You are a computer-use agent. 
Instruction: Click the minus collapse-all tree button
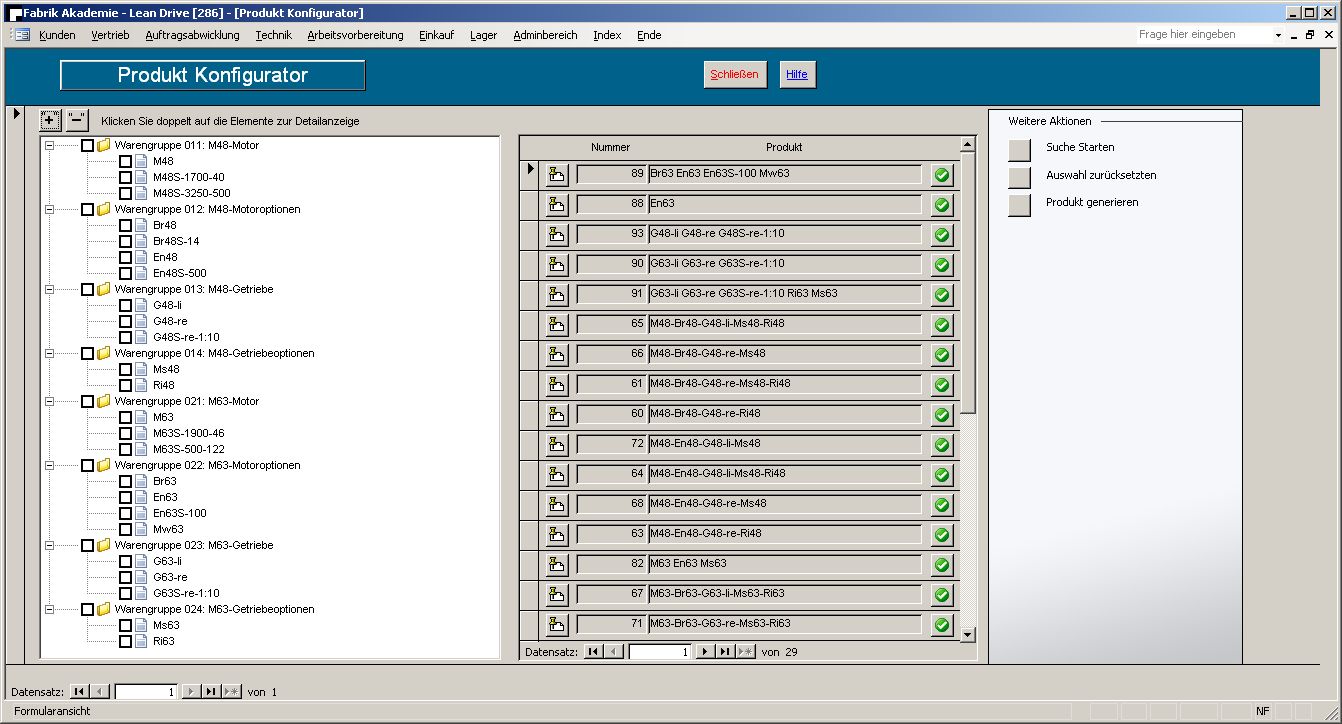77,121
